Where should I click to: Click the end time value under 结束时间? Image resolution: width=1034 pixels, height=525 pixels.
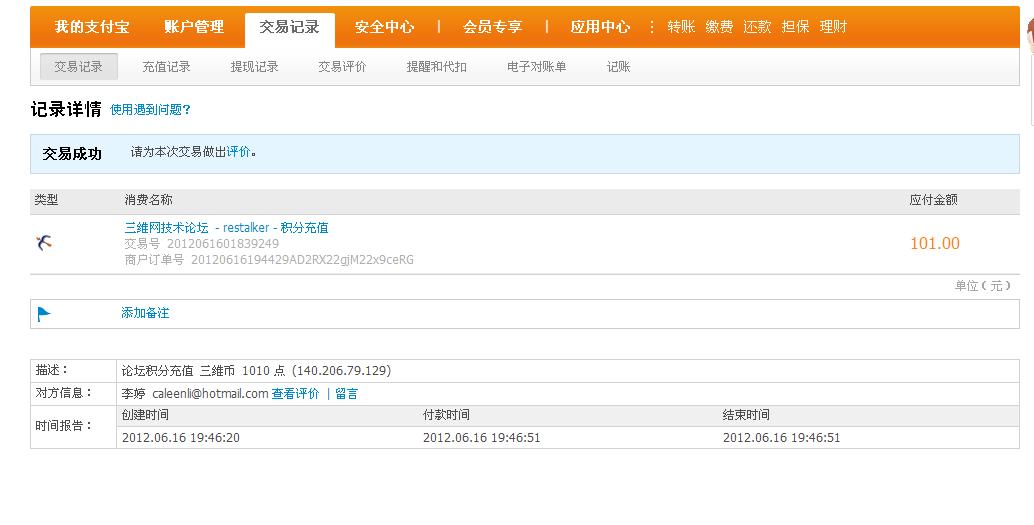pos(781,437)
